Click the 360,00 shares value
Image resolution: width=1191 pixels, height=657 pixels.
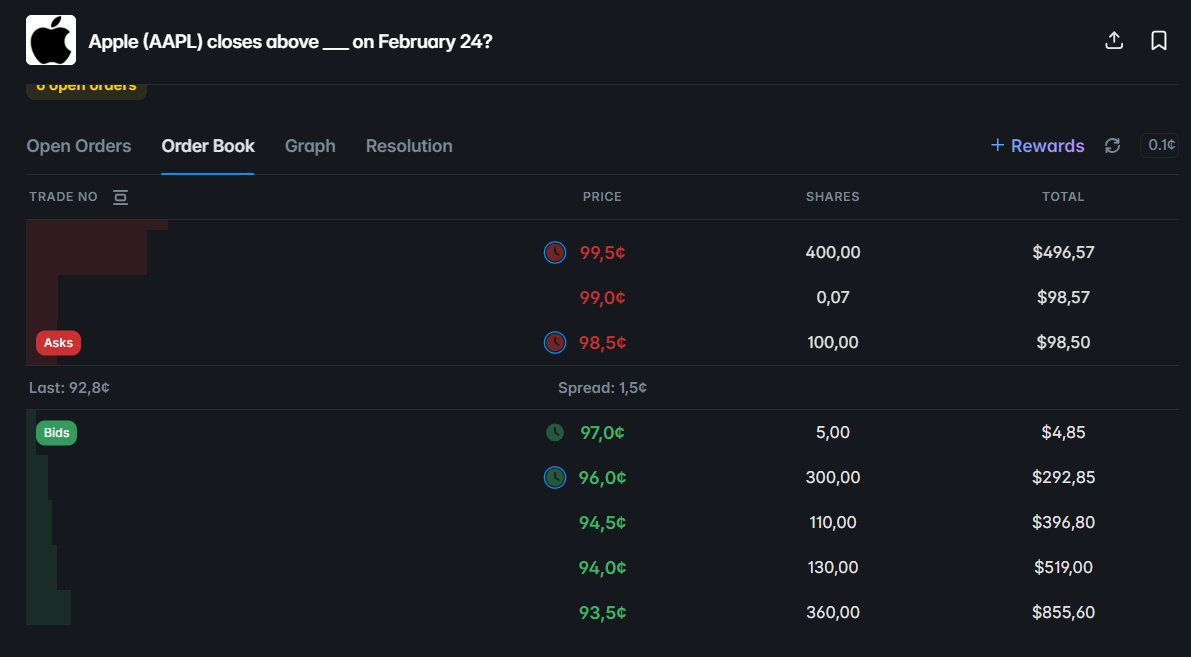(832, 613)
